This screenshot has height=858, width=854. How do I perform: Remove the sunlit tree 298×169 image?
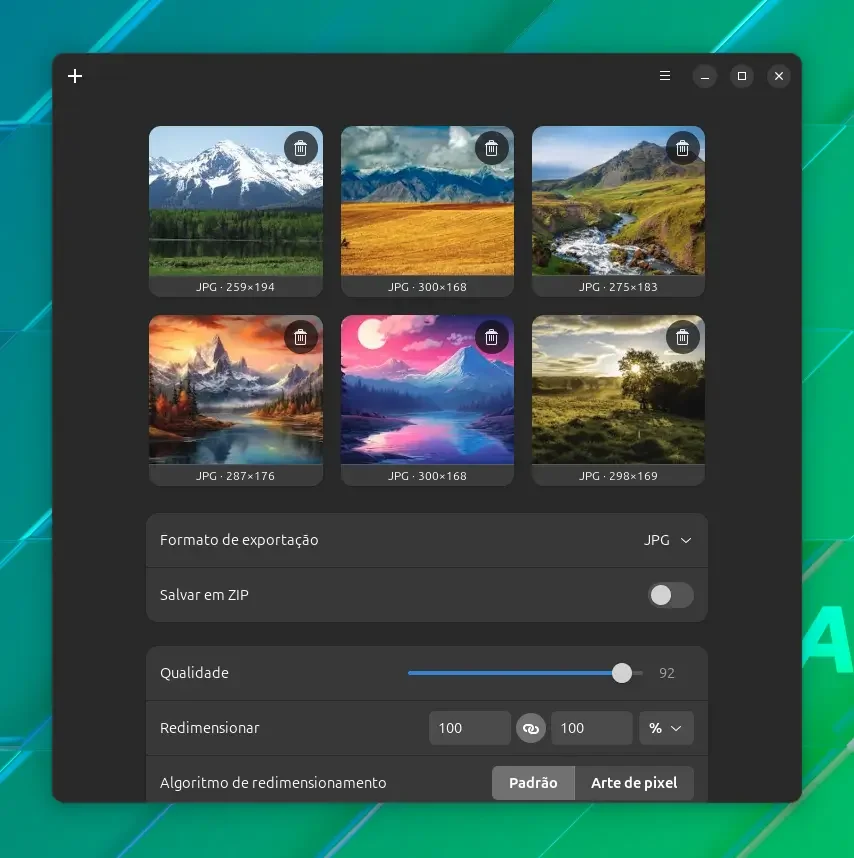pyautogui.click(x=682, y=337)
